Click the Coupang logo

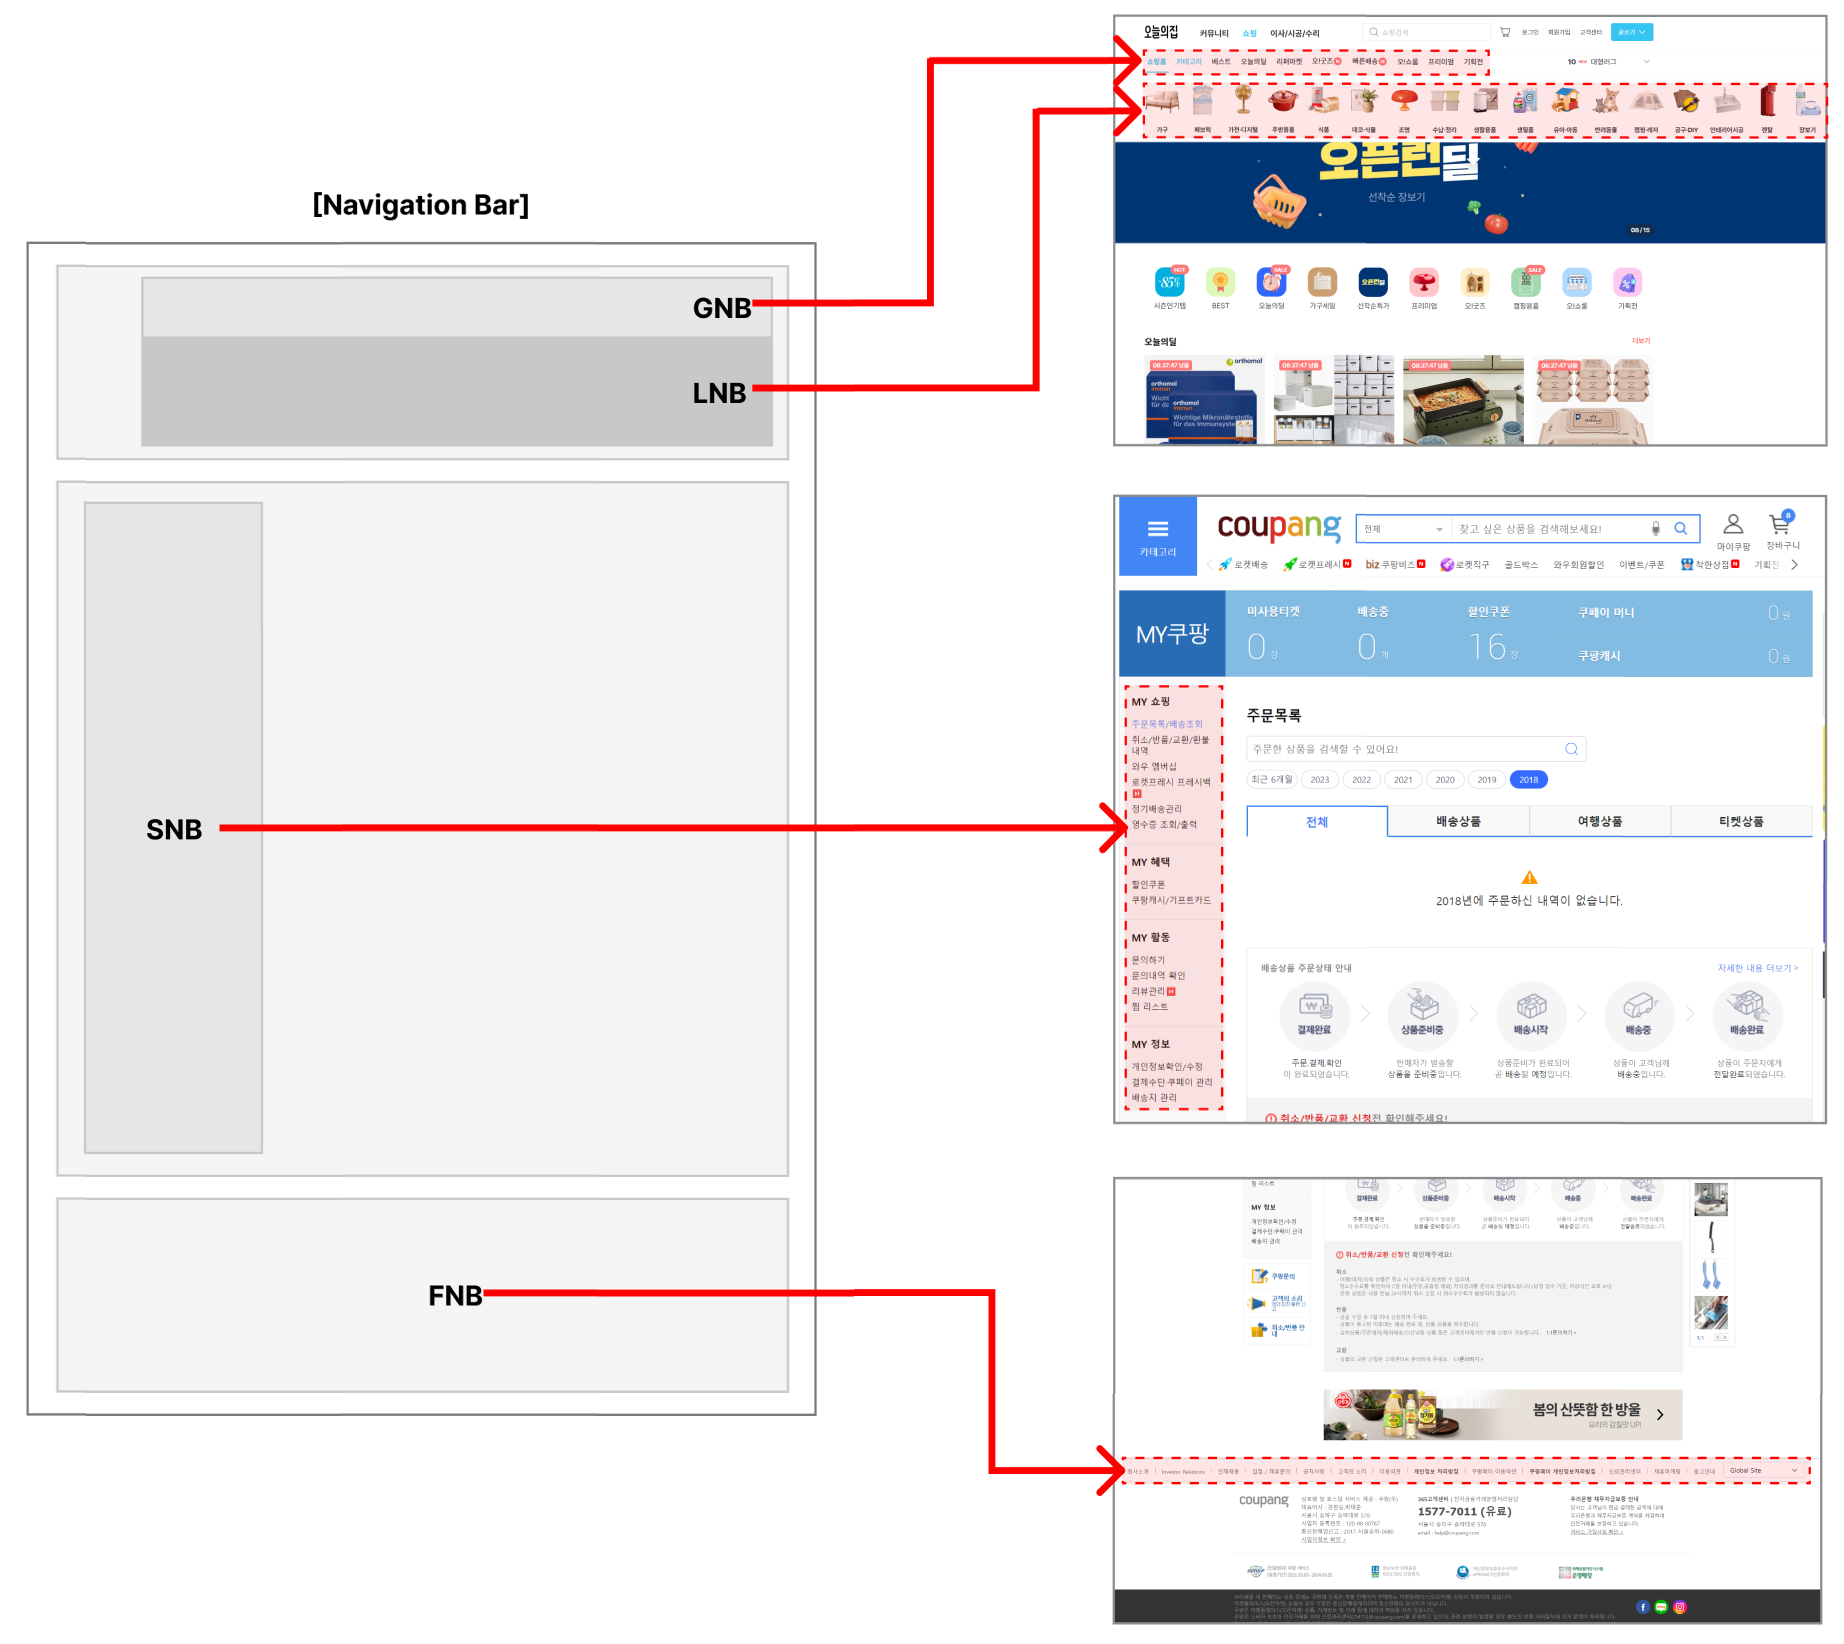coord(1278,527)
